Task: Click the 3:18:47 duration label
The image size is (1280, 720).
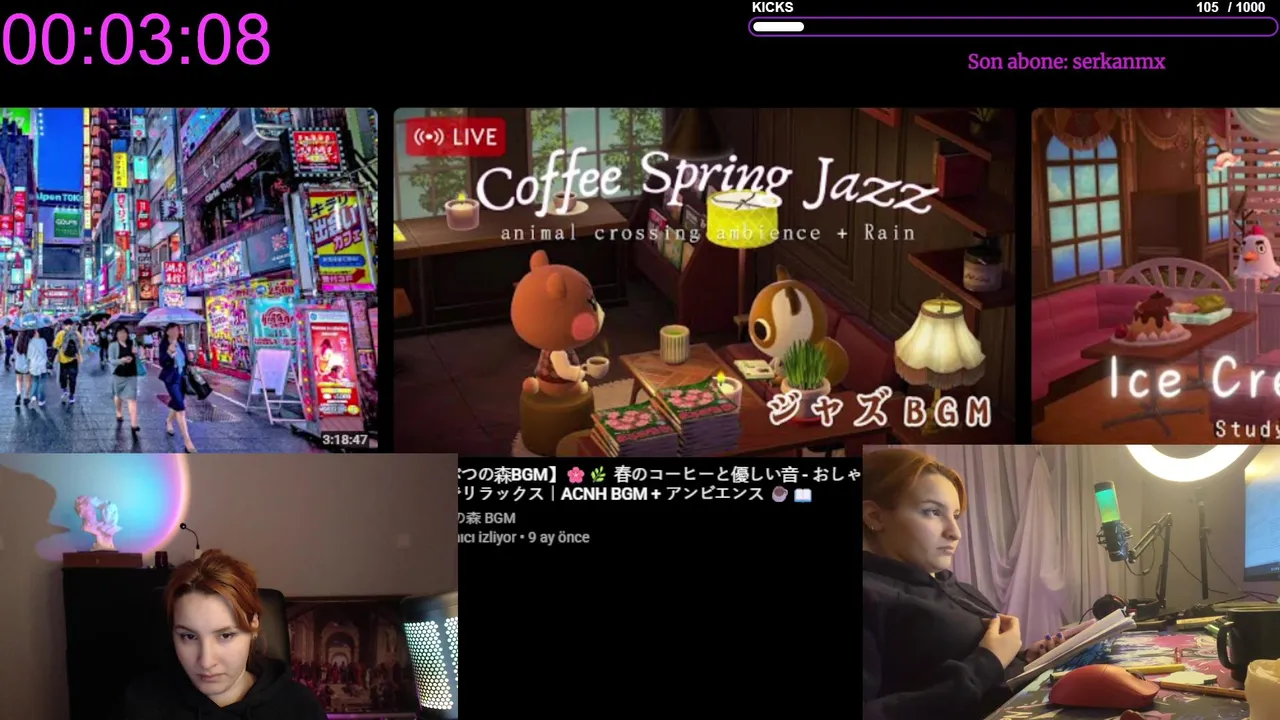Action: point(344,439)
